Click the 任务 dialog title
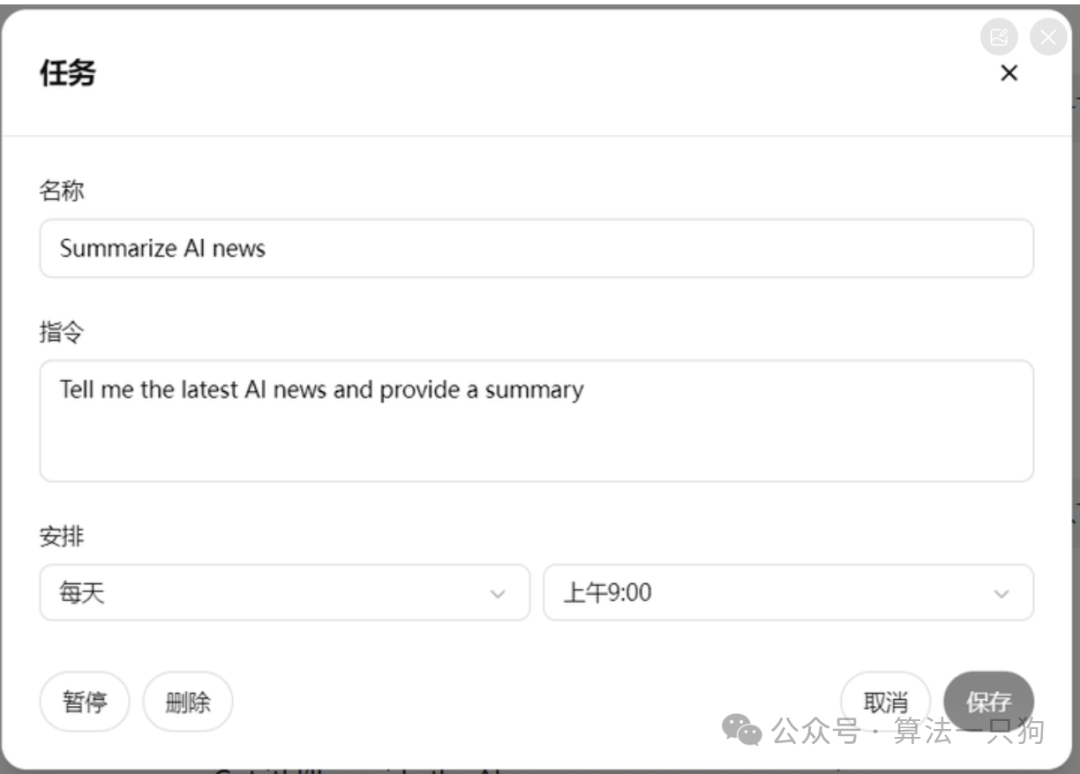 pos(68,73)
